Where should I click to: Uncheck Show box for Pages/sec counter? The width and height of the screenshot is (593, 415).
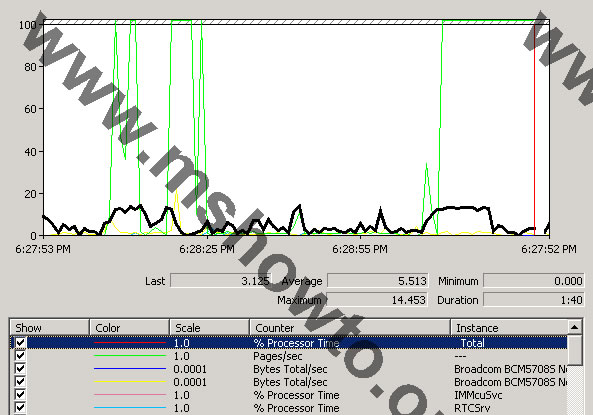coord(20,356)
